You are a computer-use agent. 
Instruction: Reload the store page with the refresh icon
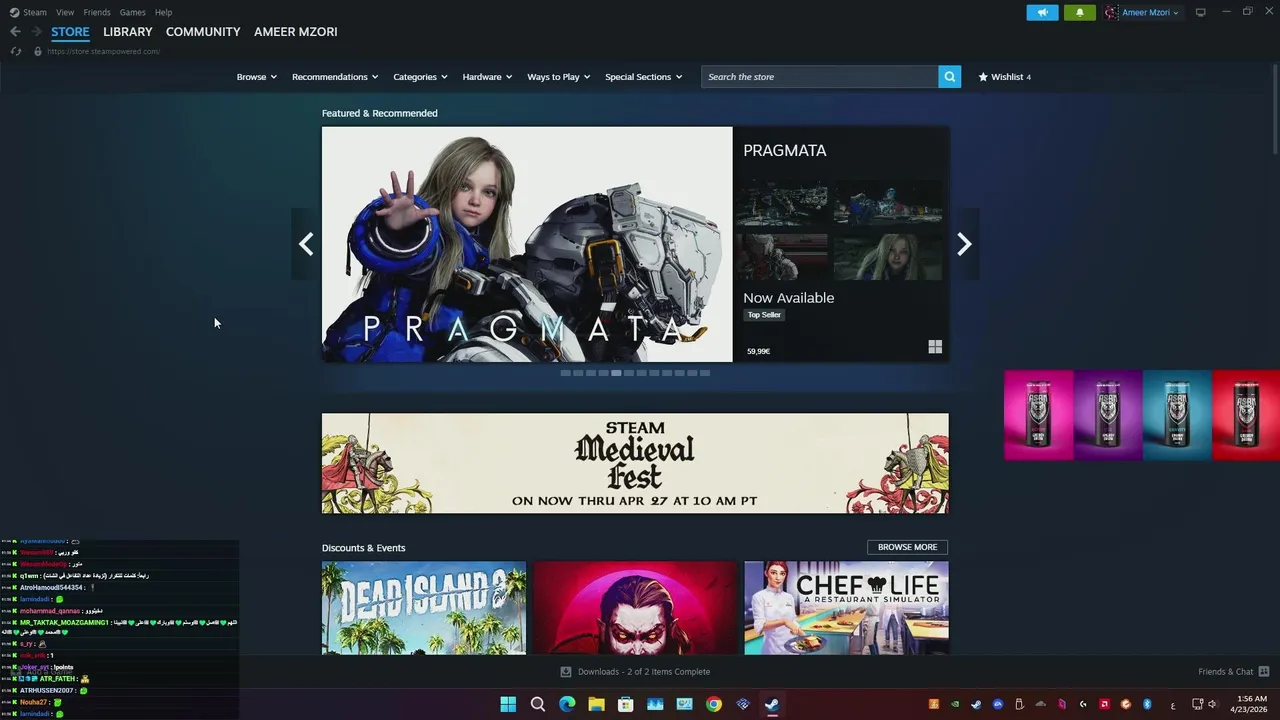(x=16, y=51)
